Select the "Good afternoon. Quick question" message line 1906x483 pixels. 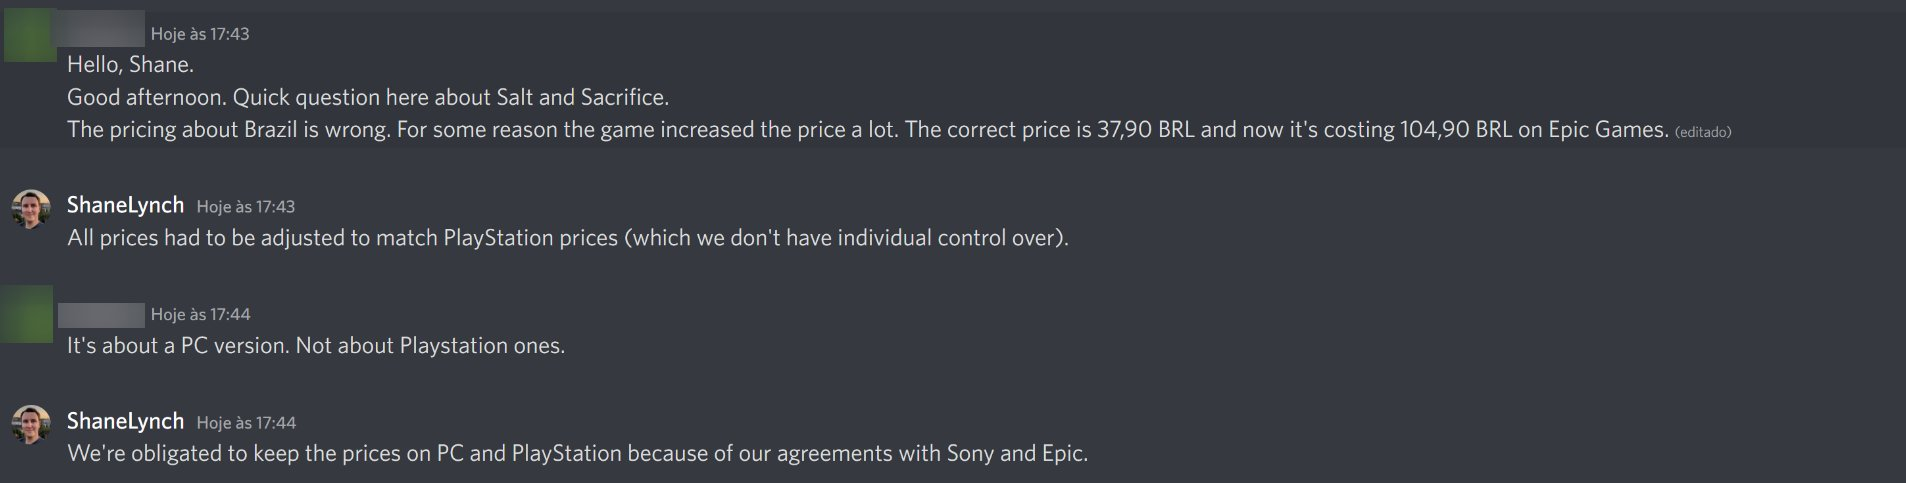pos(367,98)
